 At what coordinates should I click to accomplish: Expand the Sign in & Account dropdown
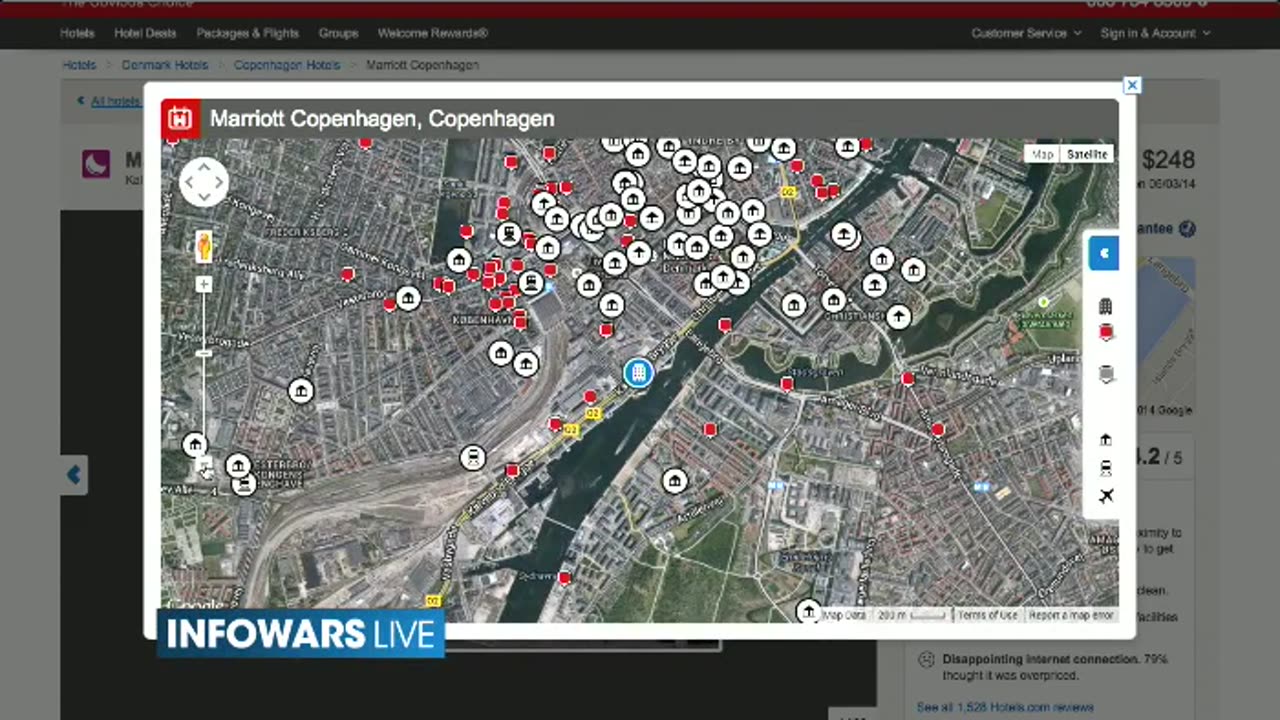pos(1155,33)
